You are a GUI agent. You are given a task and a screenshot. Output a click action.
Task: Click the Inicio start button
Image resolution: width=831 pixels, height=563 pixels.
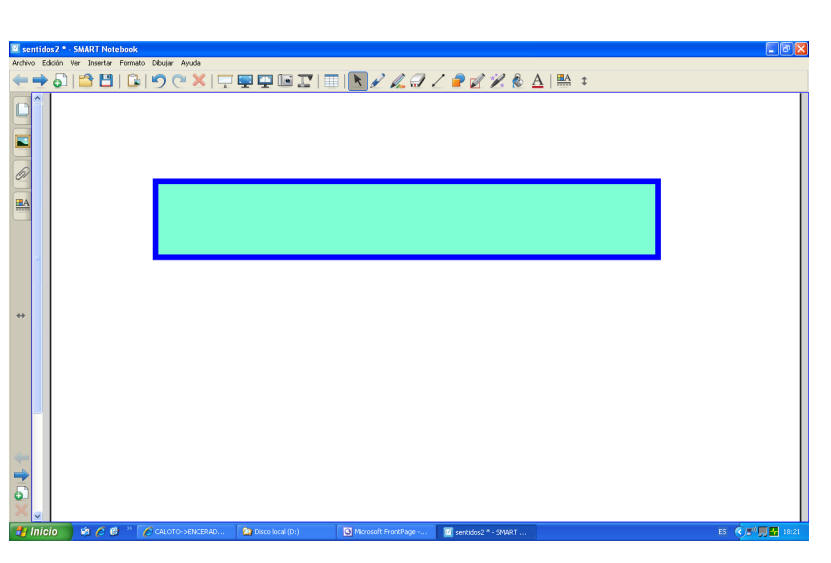(x=40, y=532)
